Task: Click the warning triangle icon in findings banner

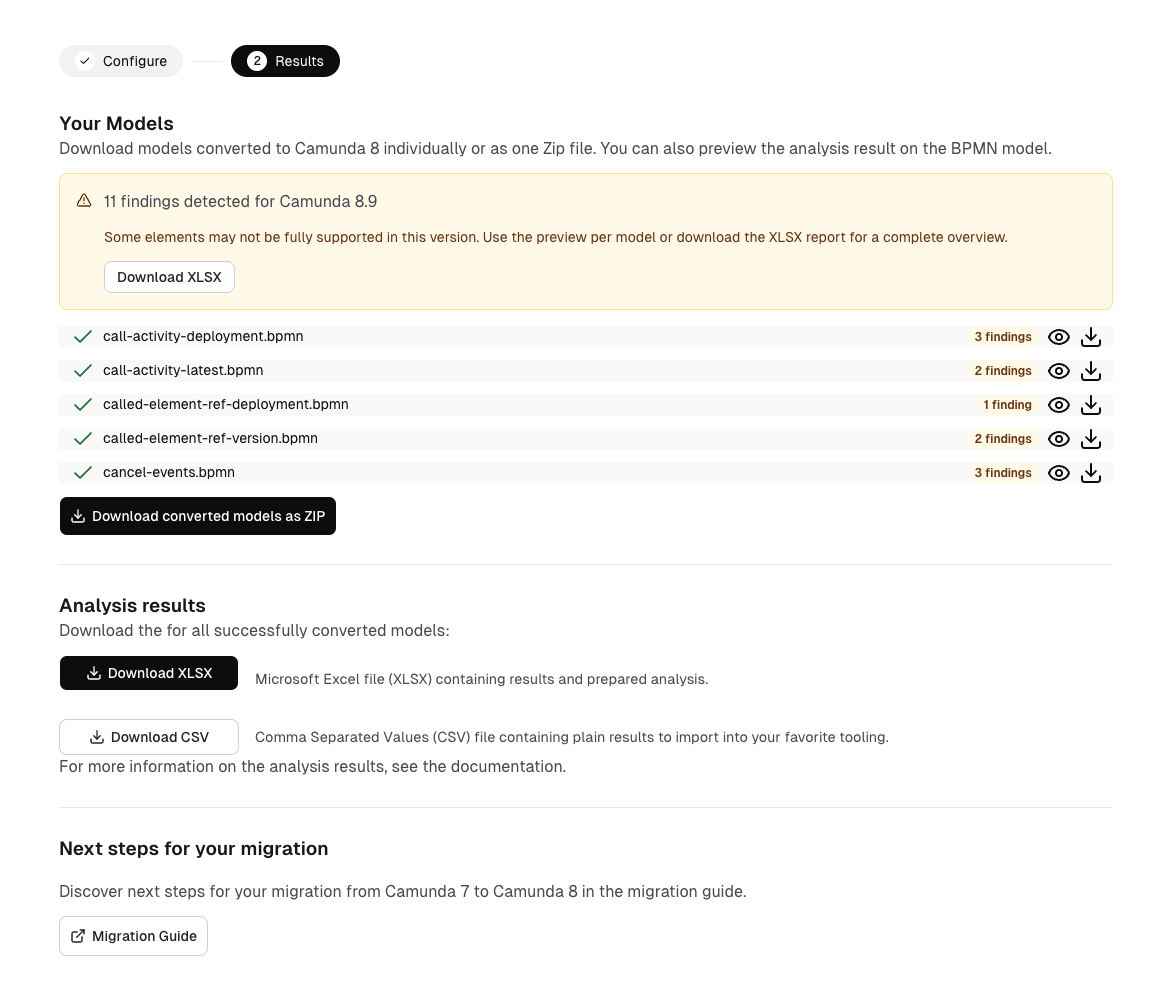Action: pos(84,200)
